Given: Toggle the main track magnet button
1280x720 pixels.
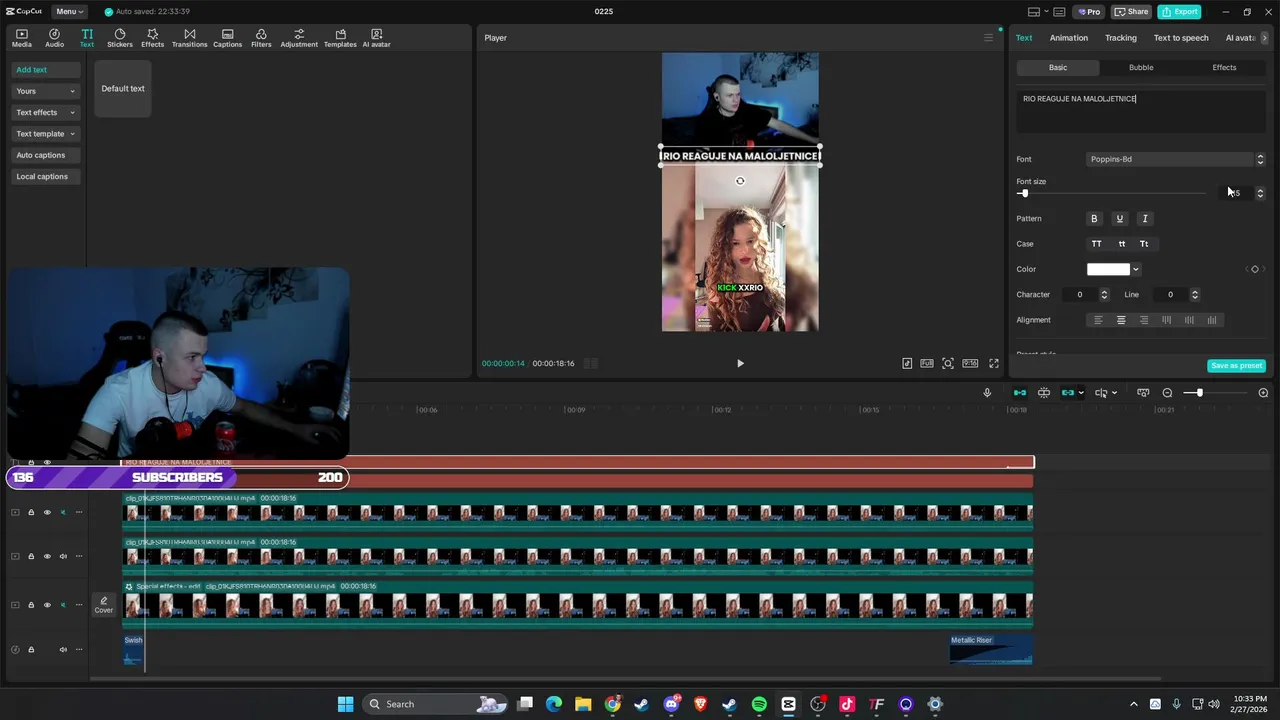Looking at the screenshot, I should [1020, 393].
